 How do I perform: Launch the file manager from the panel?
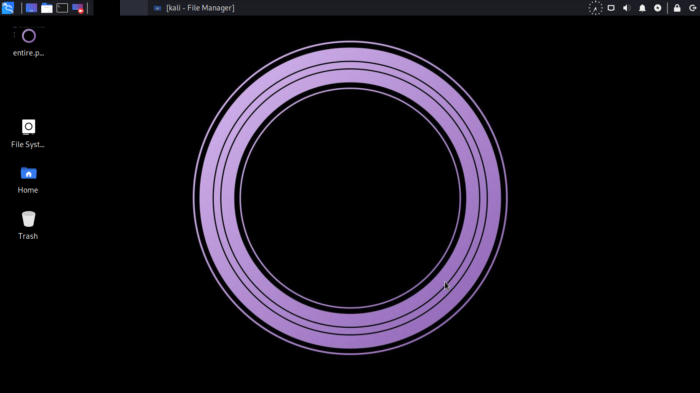point(46,8)
